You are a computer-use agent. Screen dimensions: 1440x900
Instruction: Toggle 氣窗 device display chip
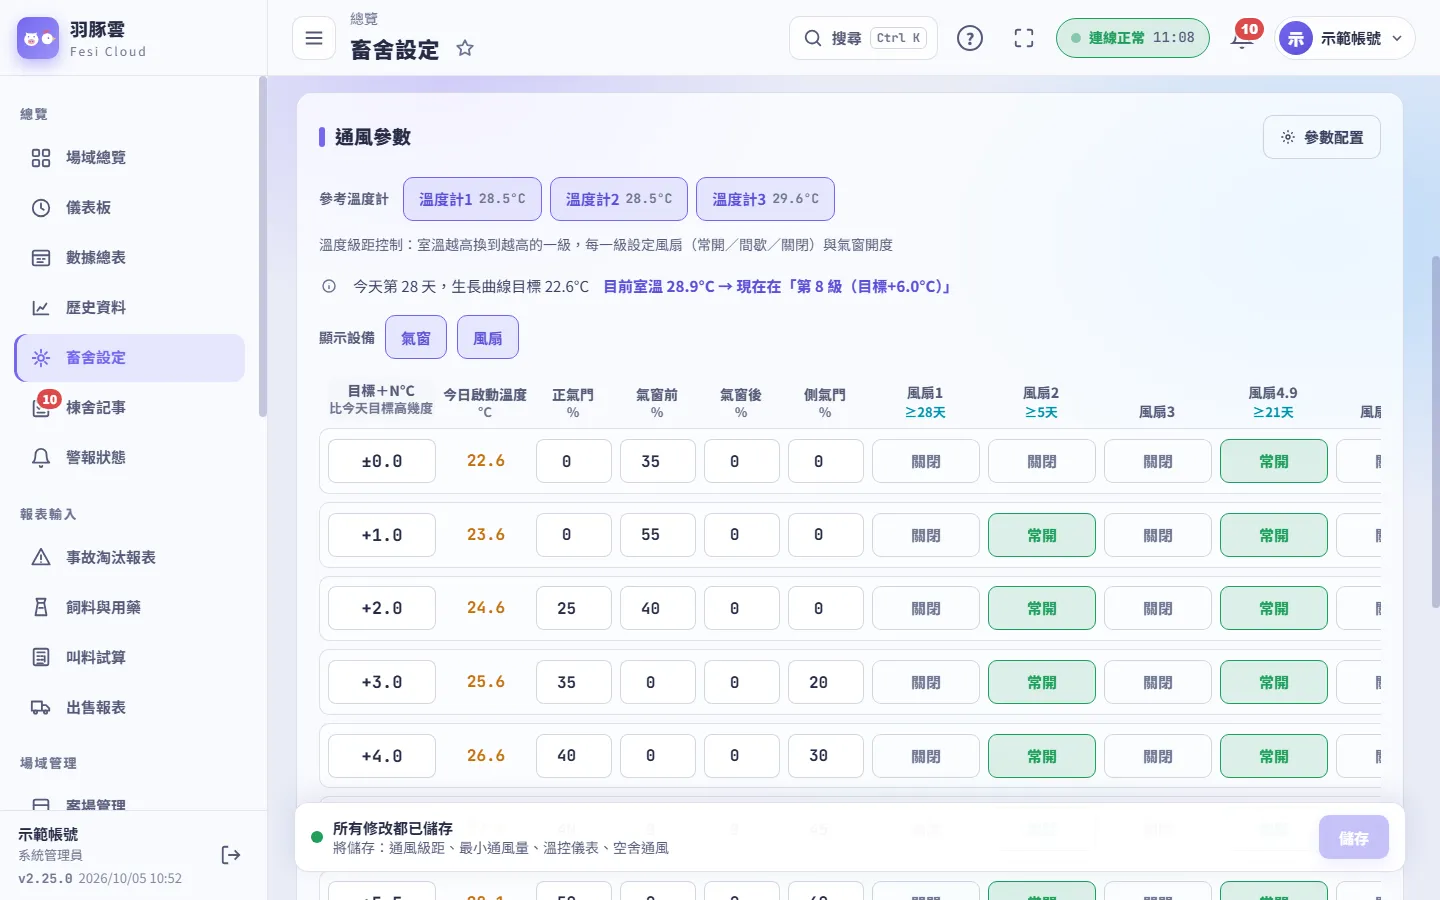pyautogui.click(x=416, y=338)
